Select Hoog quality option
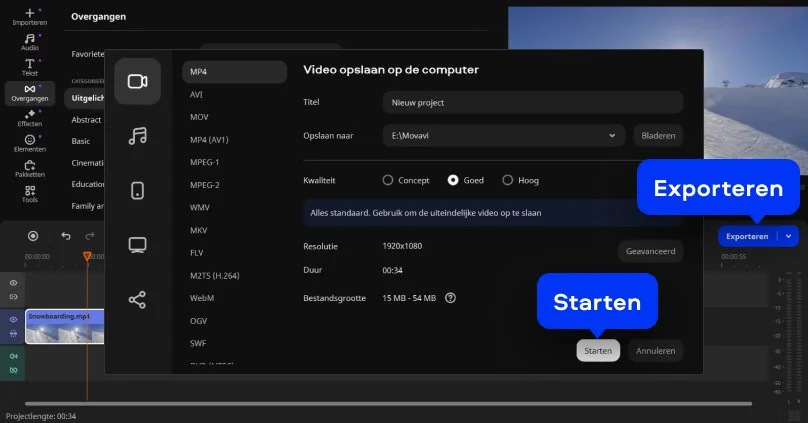The width and height of the screenshot is (808, 423). [520, 180]
